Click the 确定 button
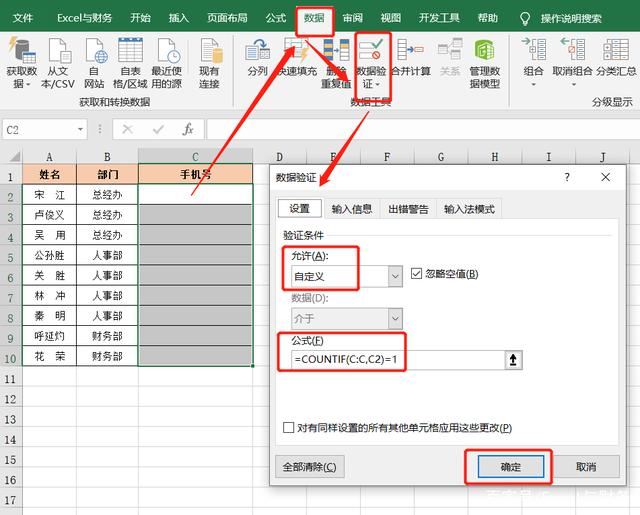640x515 pixels. pos(510,466)
